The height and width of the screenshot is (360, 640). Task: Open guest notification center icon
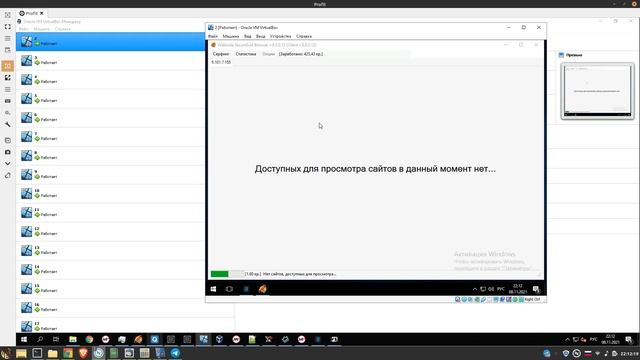pyautogui.click(x=536, y=289)
